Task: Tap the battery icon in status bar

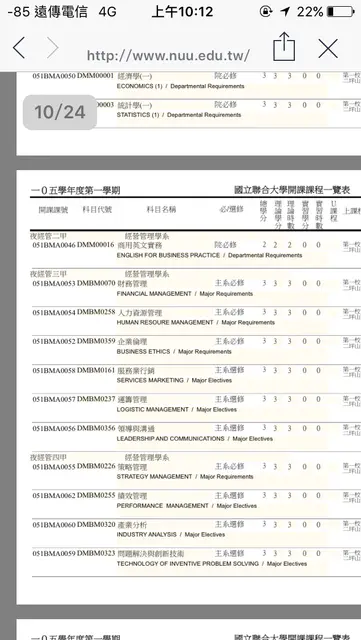Action: click(341, 11)
